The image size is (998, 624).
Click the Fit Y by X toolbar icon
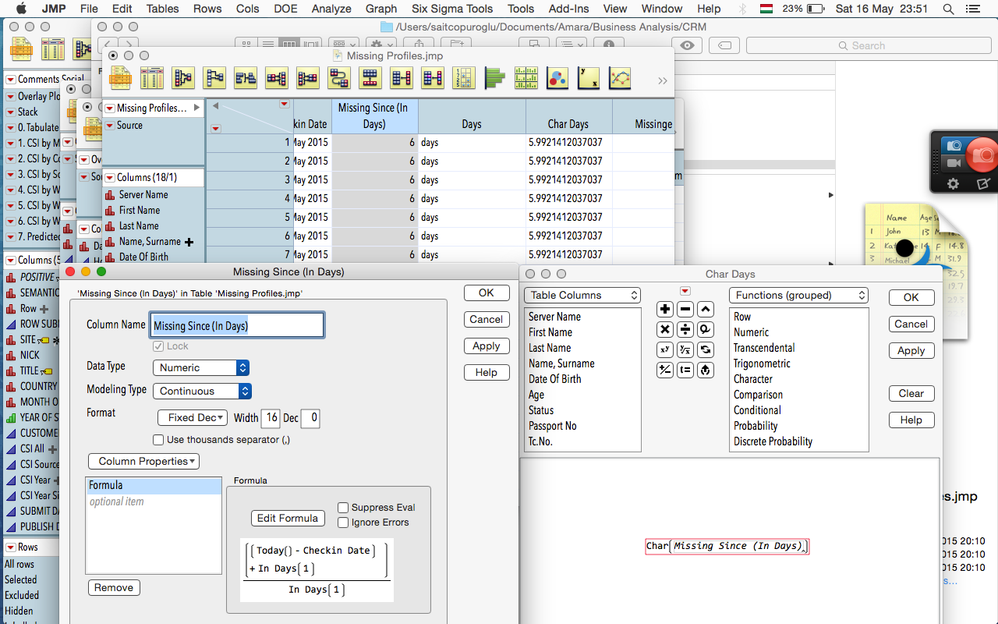(588, 78)
